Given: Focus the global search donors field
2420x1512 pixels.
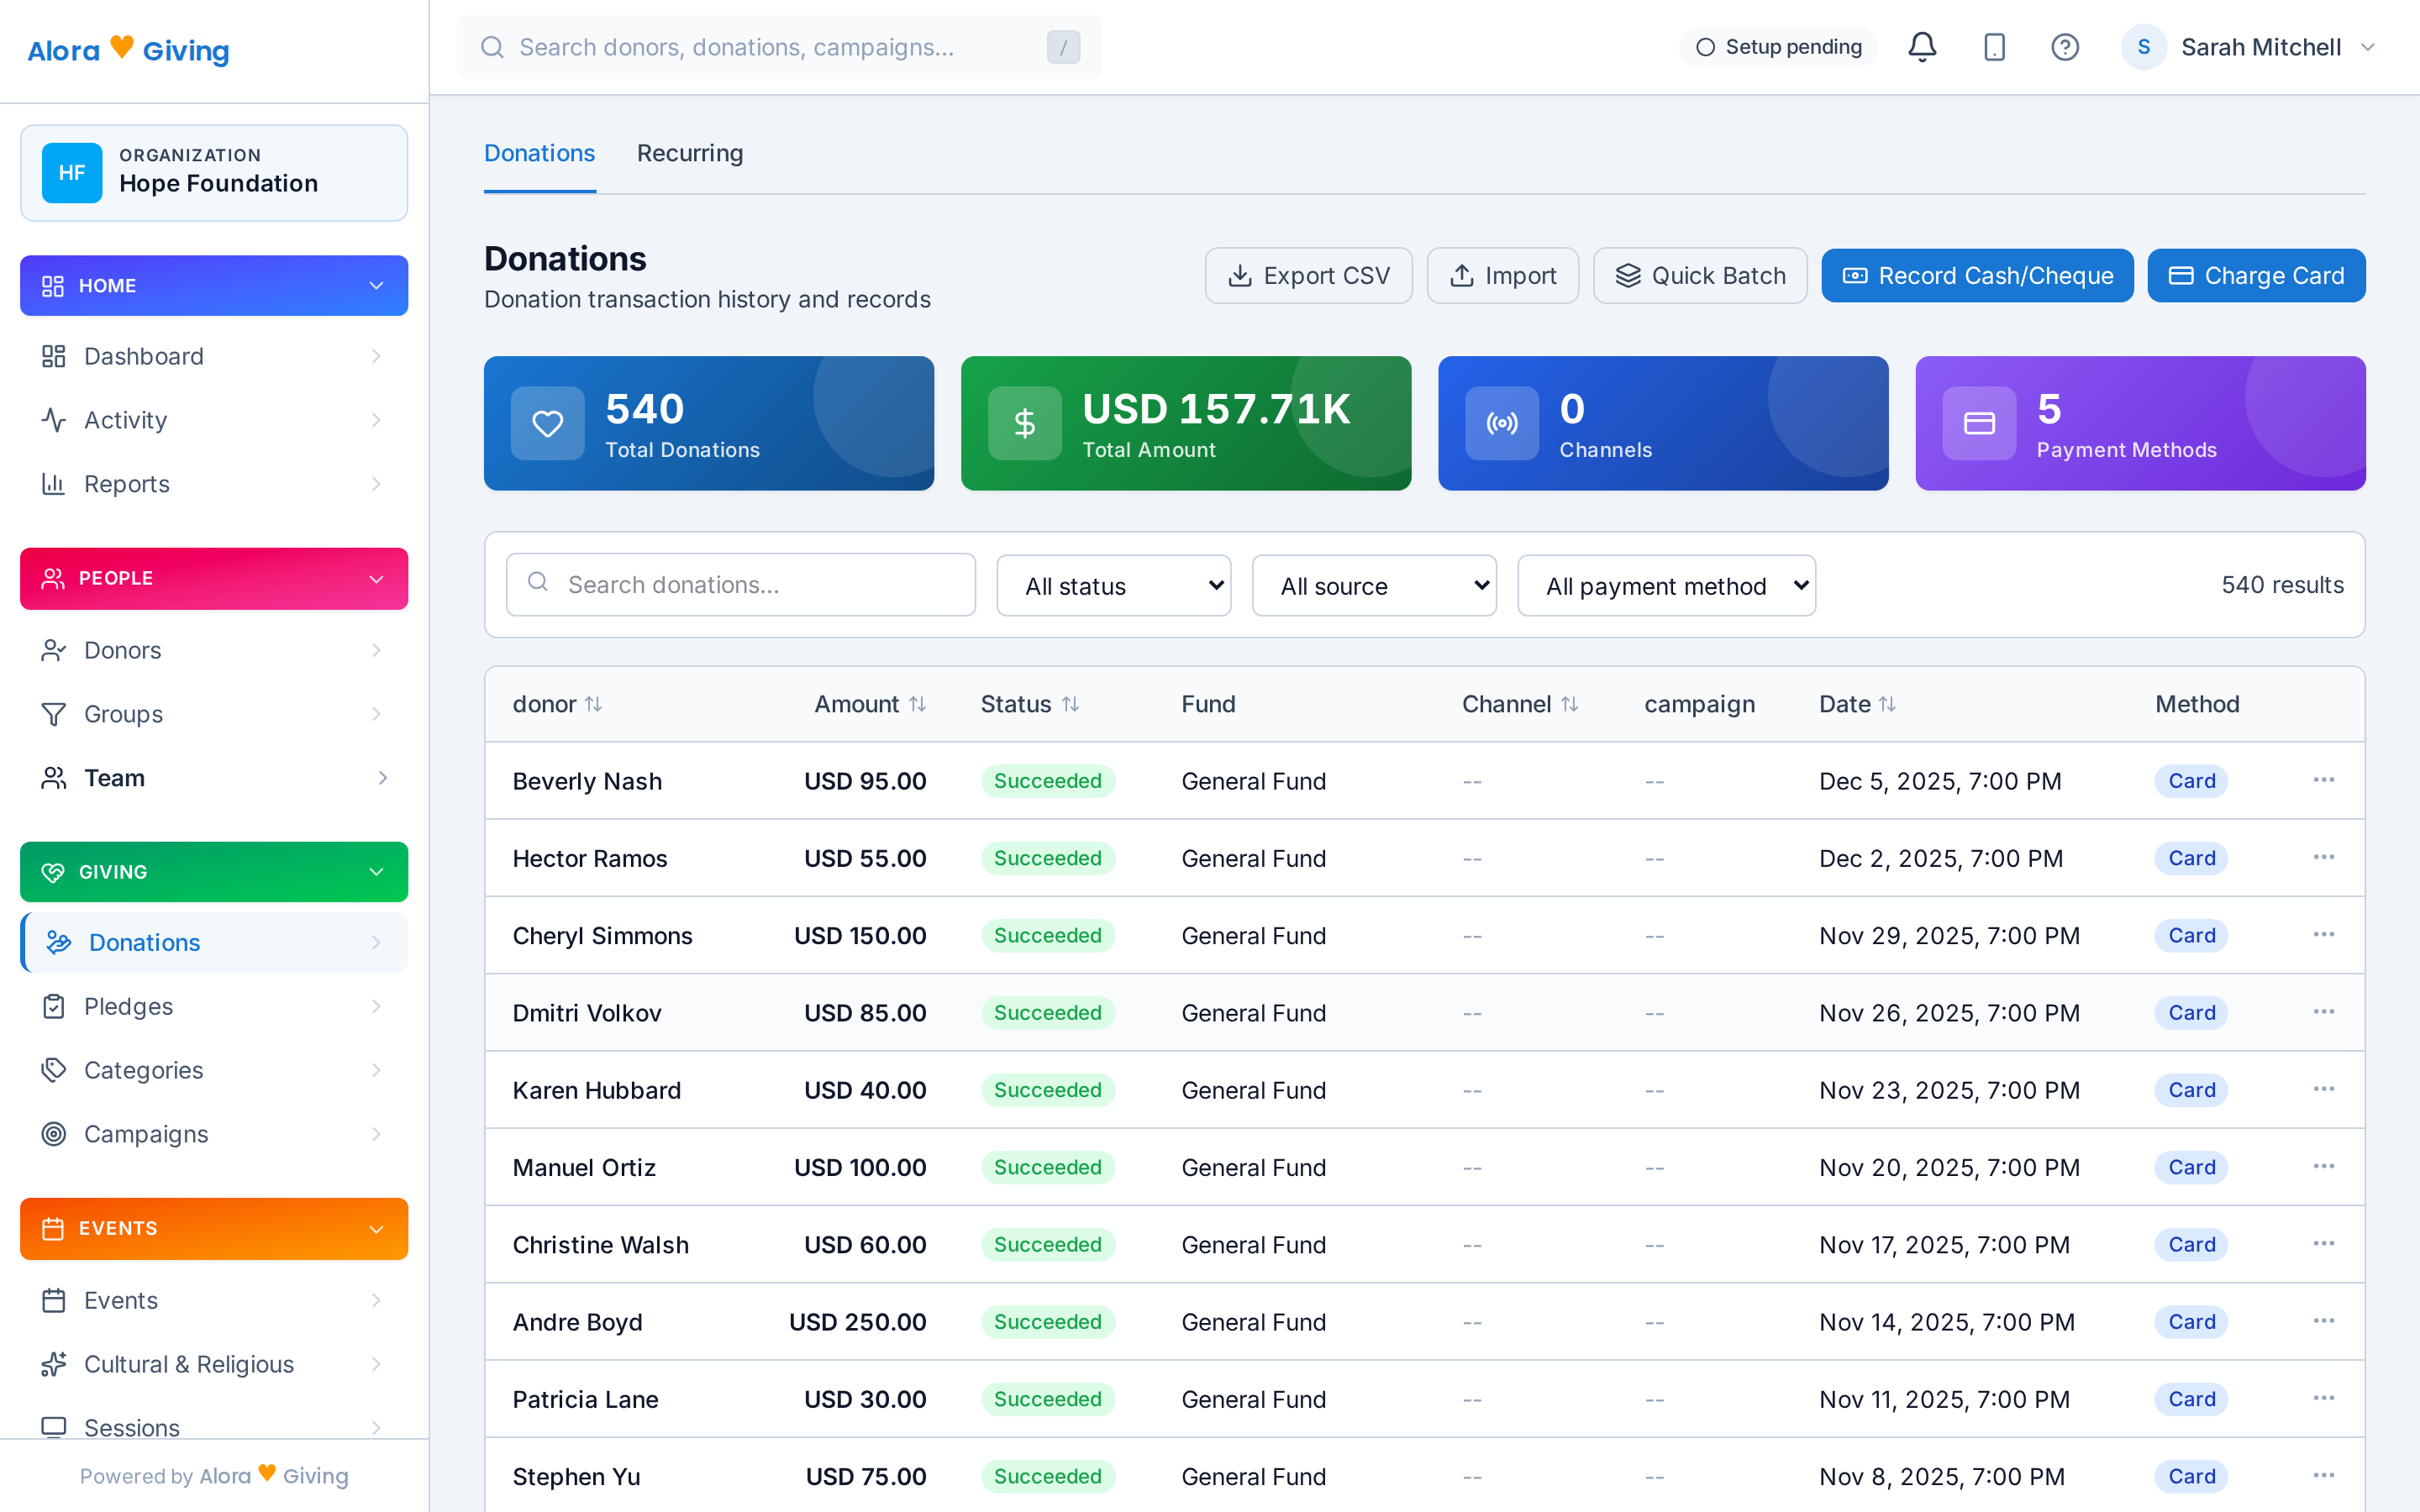Looking at the screenshot, I should (x=779, y=47).
